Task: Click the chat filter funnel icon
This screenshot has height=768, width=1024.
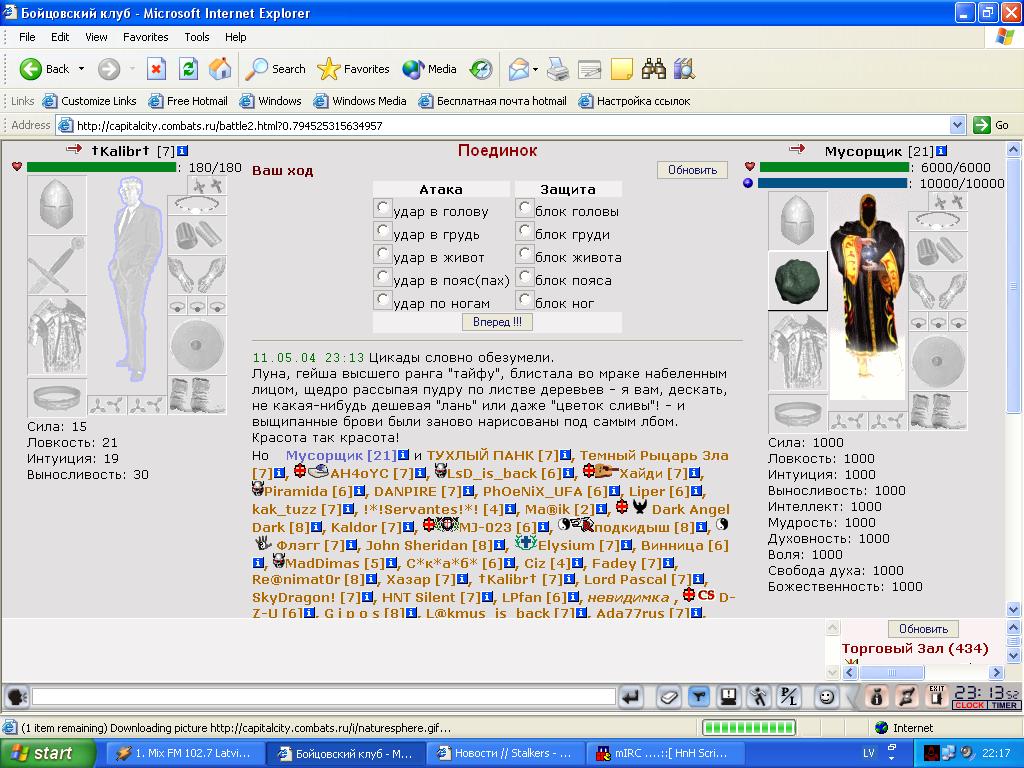Action: coord(699,697)
